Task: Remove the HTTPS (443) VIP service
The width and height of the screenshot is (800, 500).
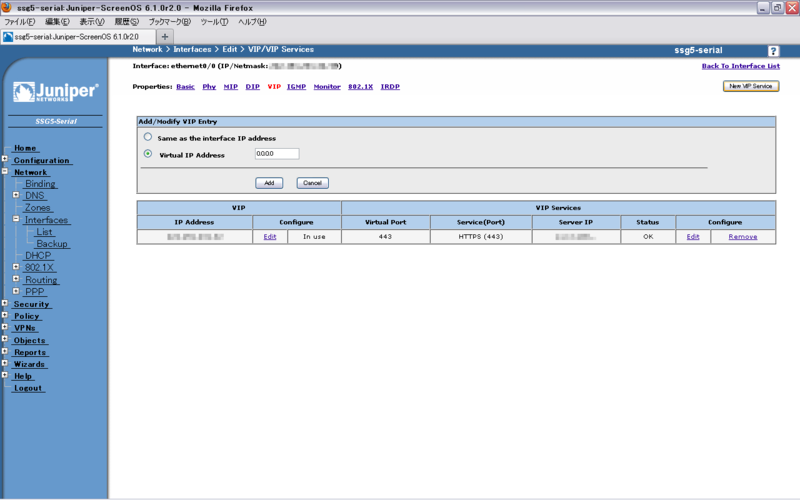Action: pyautogui.click(x=743, y=237)
